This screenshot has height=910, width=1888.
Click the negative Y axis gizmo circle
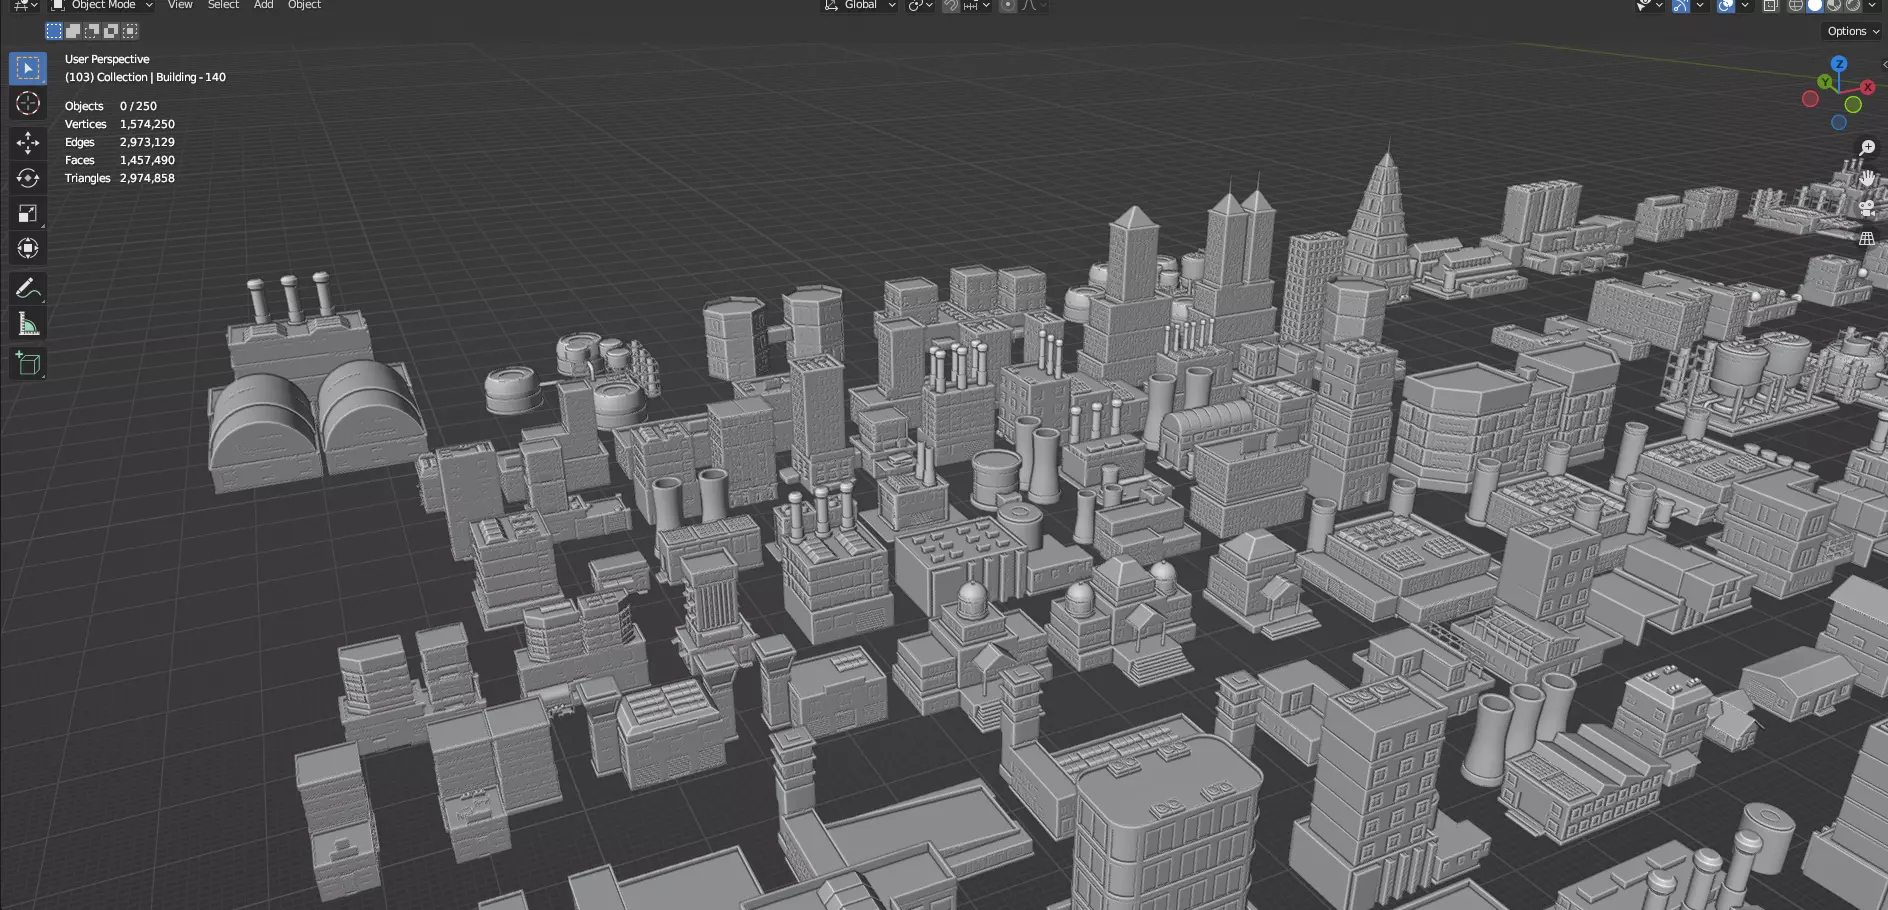point(1853,105)
